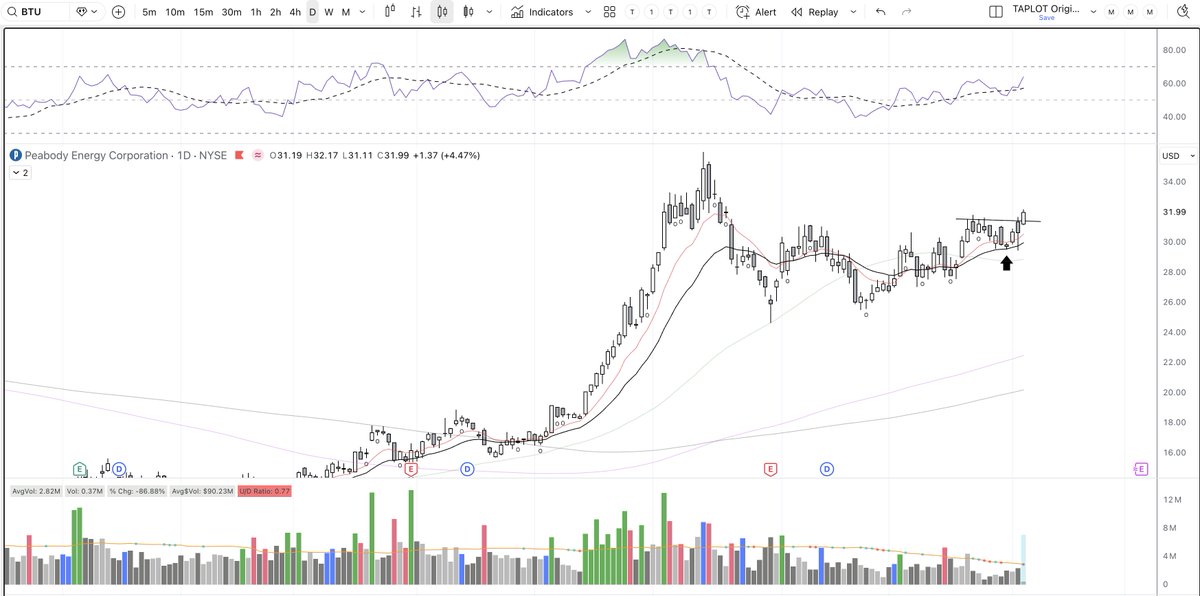The height and width of the screenshot is (596, 1200).
Task: Click the purple E upcoming earnings marker
Action: 1139,469
